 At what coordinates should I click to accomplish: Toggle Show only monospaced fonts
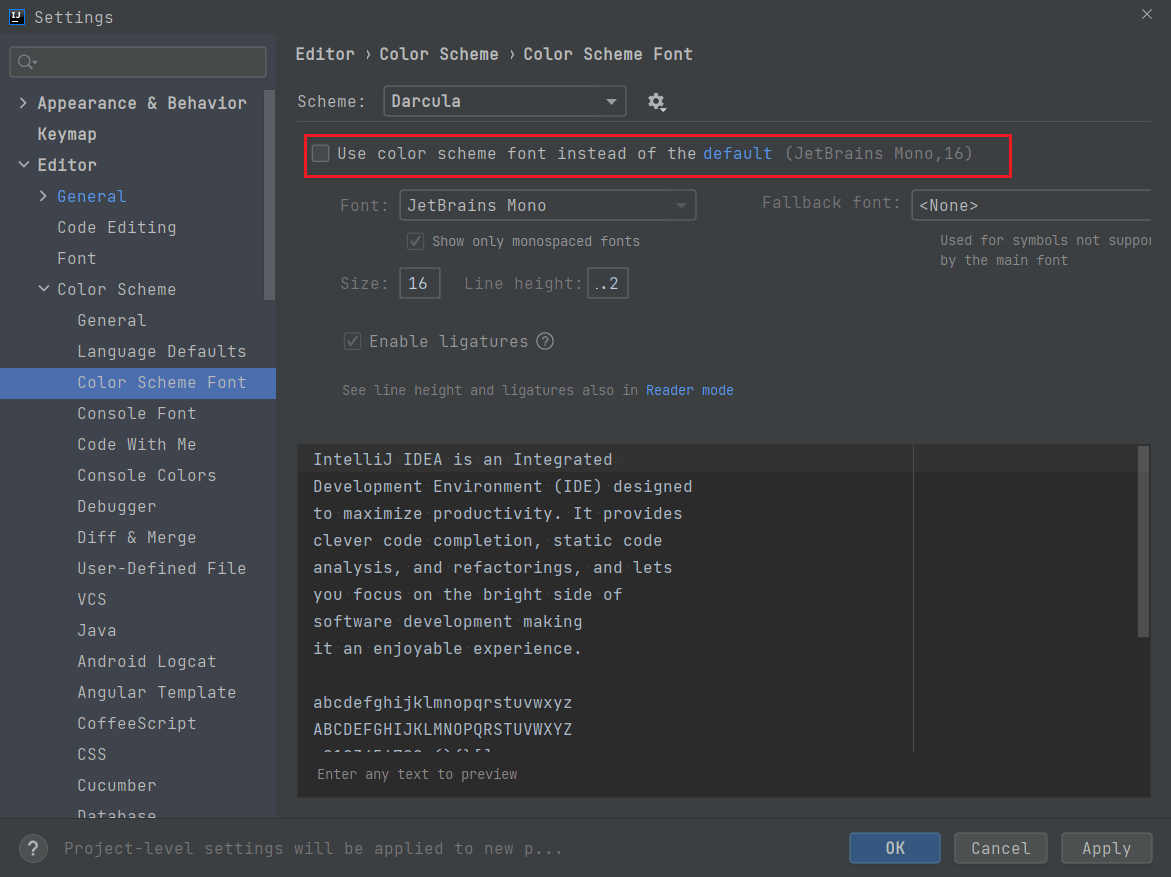pyautogui.click(x=415, y=241)
